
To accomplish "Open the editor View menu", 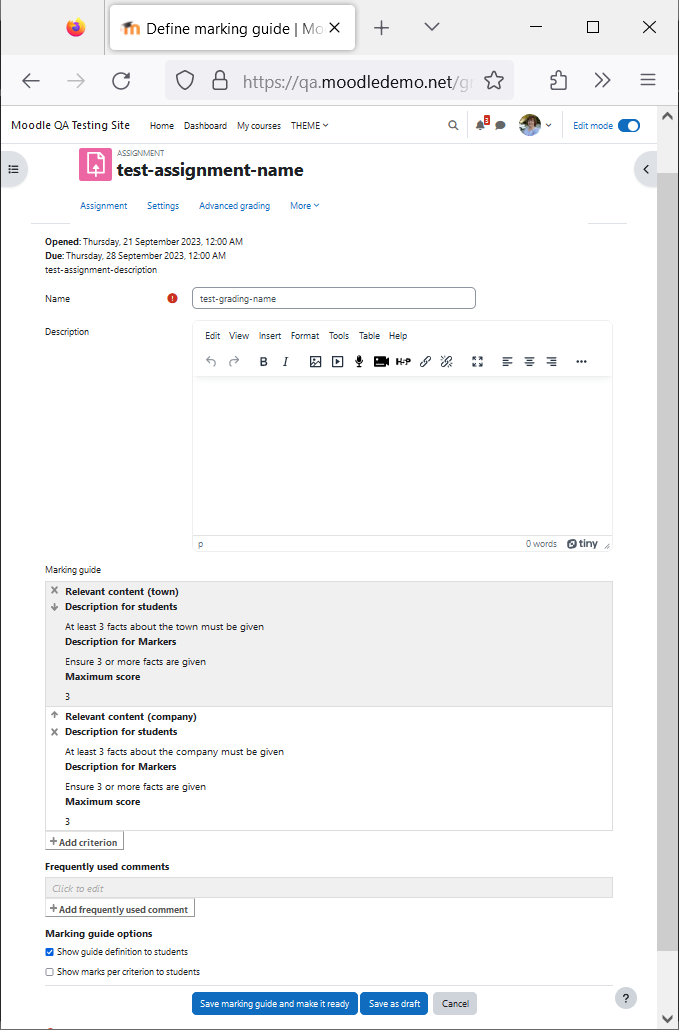I will pyautogui.click(x=239, y=336).
